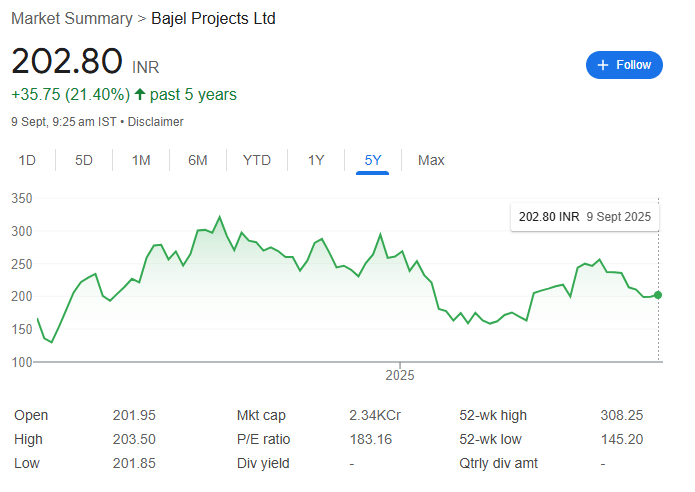Image resolution: width=695 pixels, height=492 pixels.
Task: Click the Follow button
Action: click(624, 65)
